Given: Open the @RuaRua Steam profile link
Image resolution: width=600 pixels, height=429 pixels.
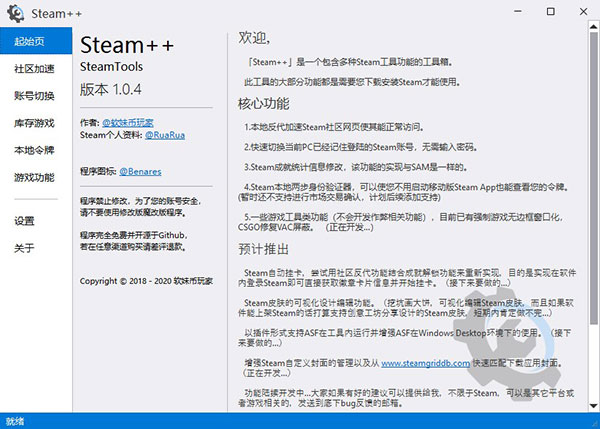Looking at the screenshot, I should click(165, 135).
